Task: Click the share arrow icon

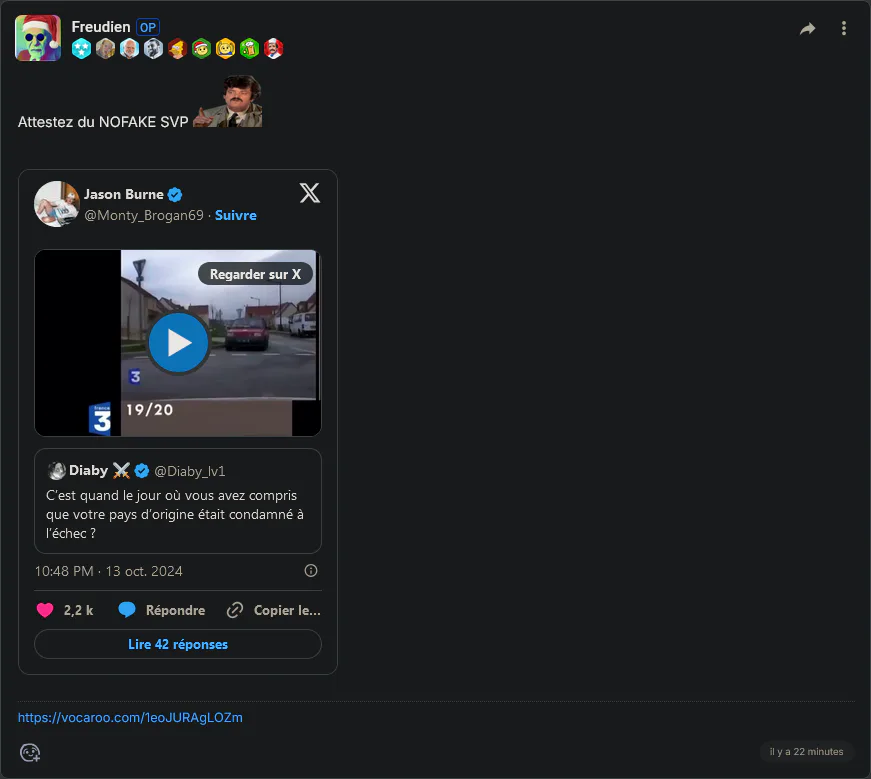Action: [807, 28]
